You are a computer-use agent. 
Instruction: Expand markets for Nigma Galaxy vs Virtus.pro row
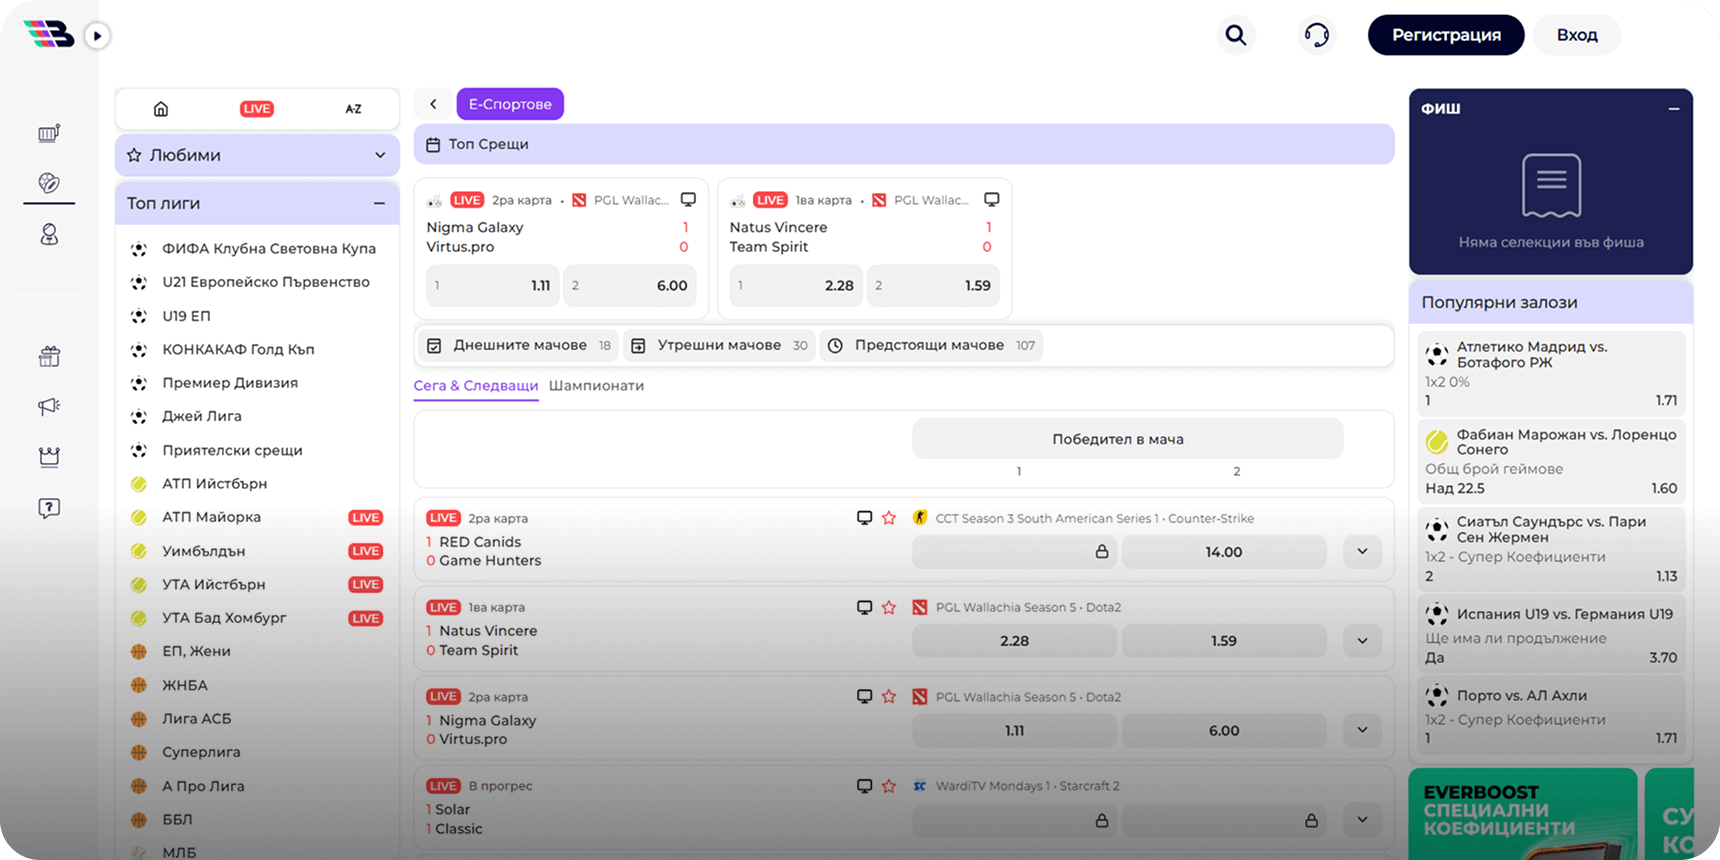tap(1362, 730)
